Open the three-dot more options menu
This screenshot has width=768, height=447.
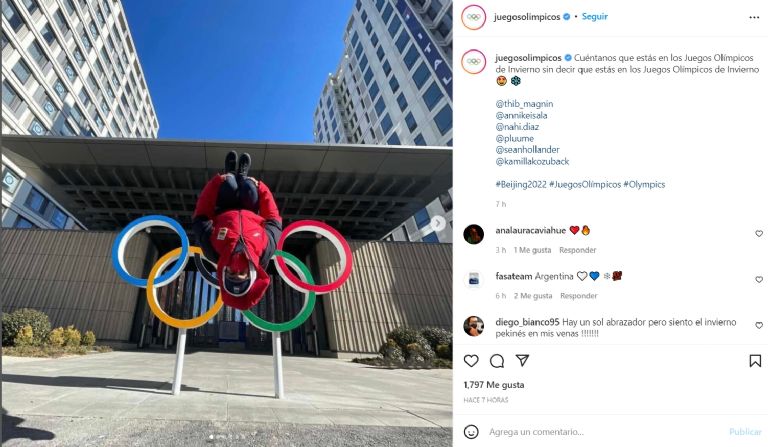[754, 18]
